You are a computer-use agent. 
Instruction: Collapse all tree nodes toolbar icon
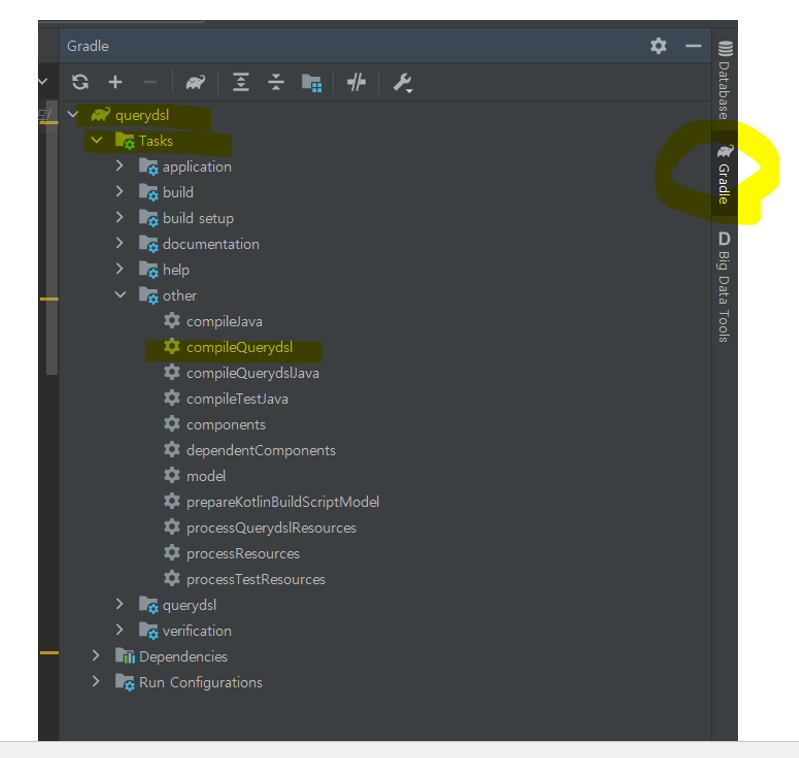pos(276,82)
